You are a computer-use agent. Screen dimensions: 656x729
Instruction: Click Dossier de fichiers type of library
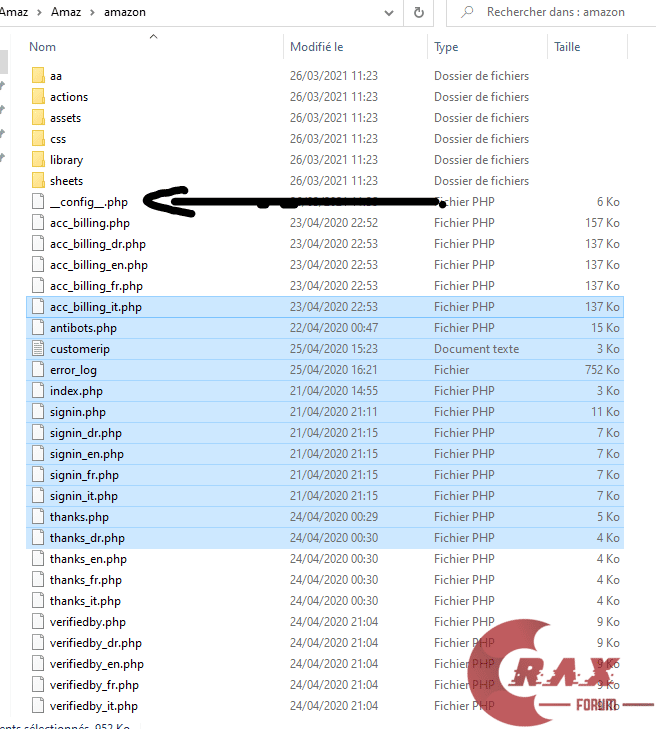point(481,159)
